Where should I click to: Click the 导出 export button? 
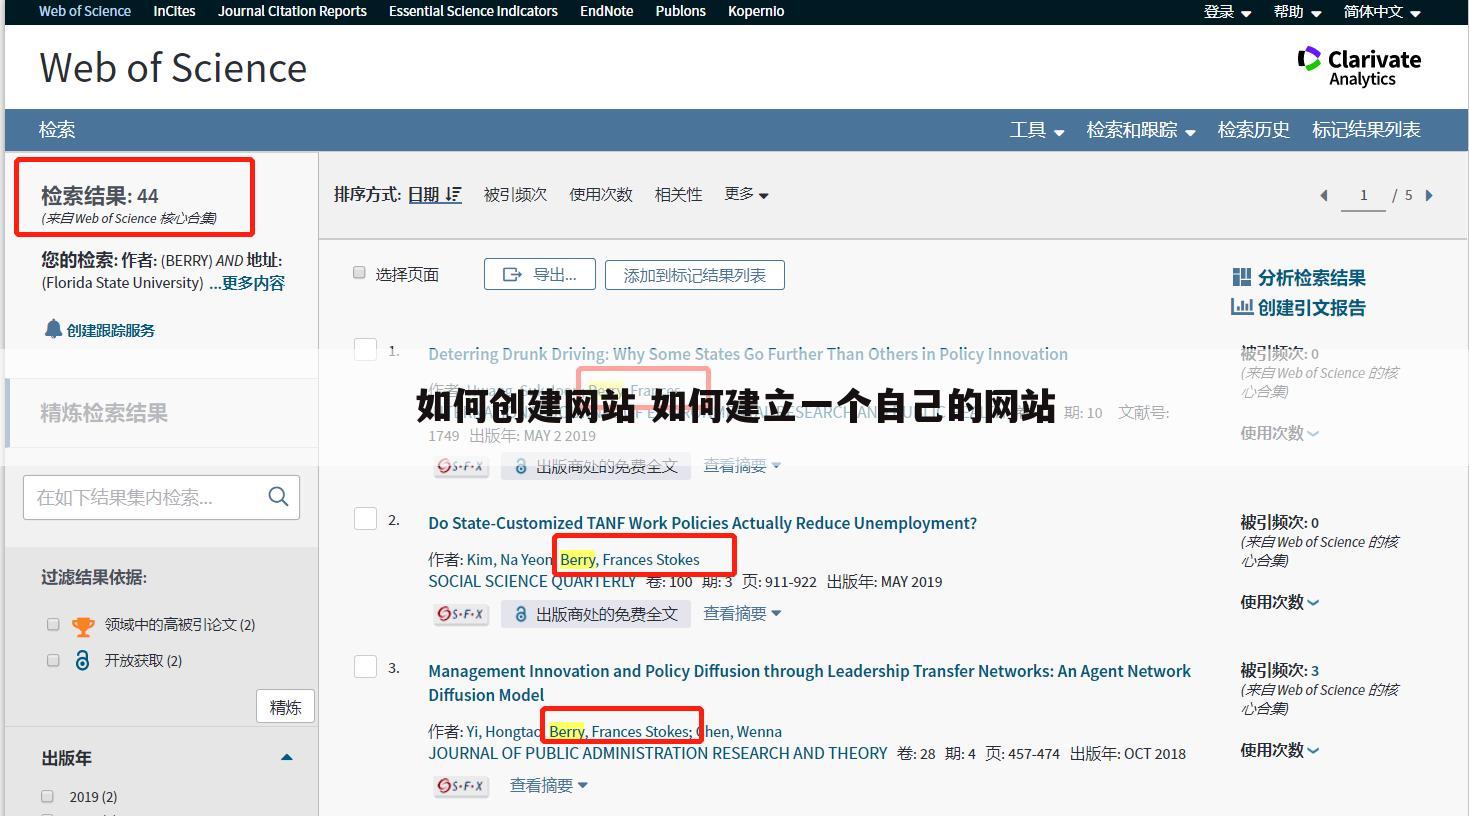coord(540,274)
